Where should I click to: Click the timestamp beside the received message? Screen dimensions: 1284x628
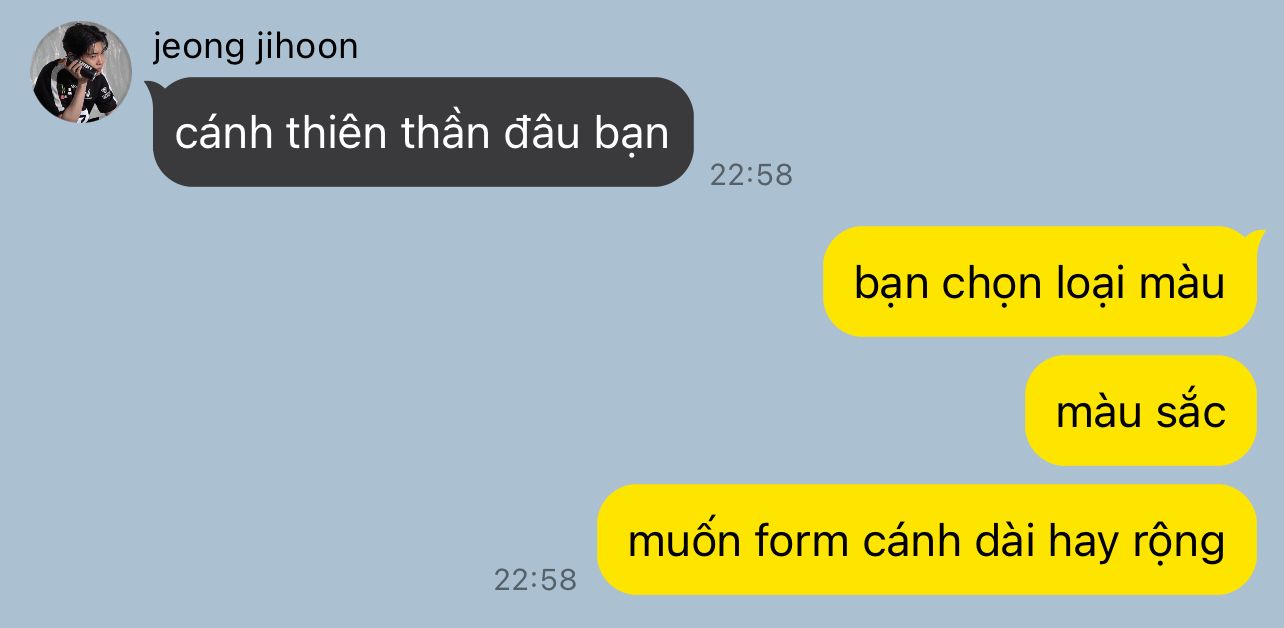[x=751, y=175]
